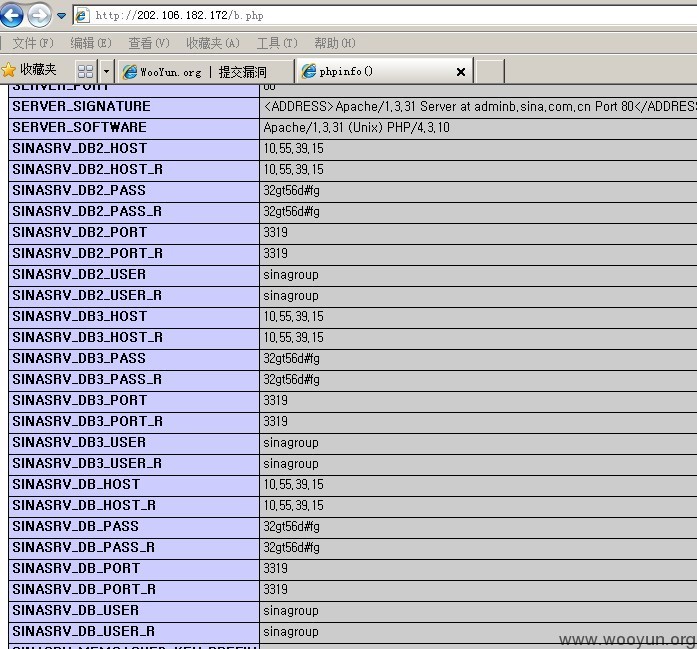Image resolution: width=697 pixels, height=649 pixels.
Task: Click the SINASRV_DB2_PORT_R label
Action: pyautogui.click(x=88, y=253)
